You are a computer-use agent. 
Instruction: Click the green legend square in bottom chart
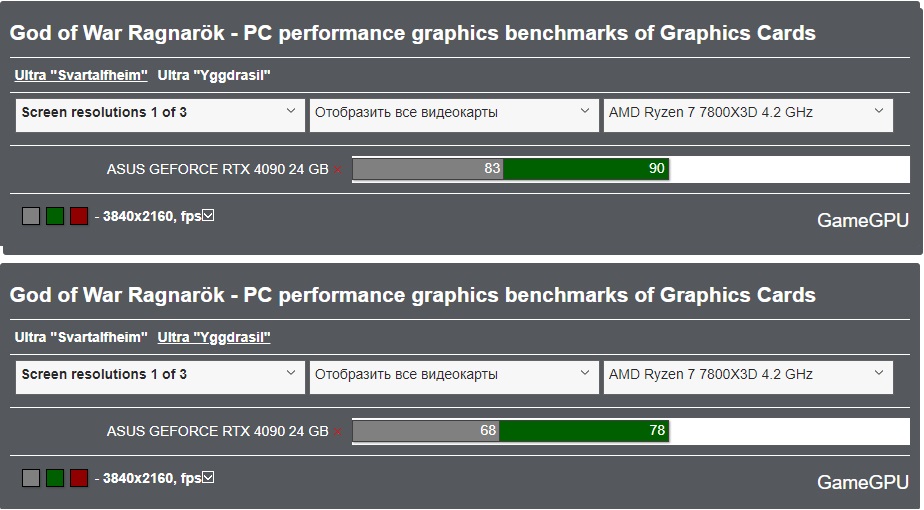point(55,478)
